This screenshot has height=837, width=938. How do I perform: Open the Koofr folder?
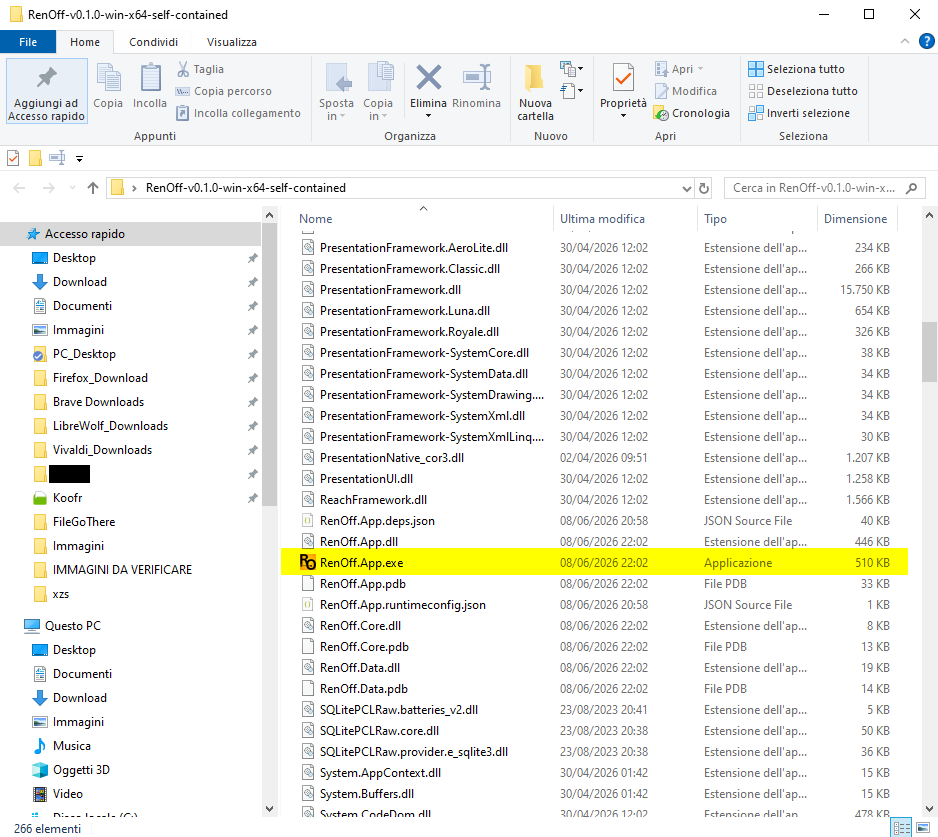(67, 498)
